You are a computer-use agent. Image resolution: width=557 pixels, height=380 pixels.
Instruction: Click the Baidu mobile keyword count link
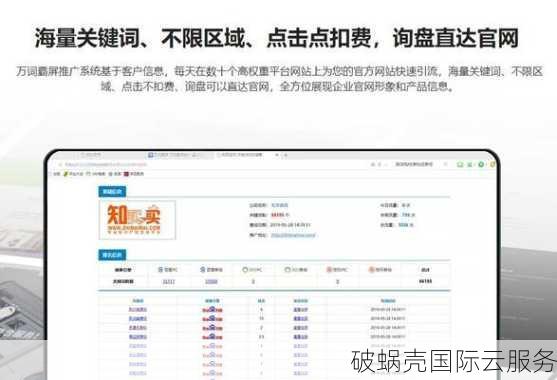[x=211, y=282]
